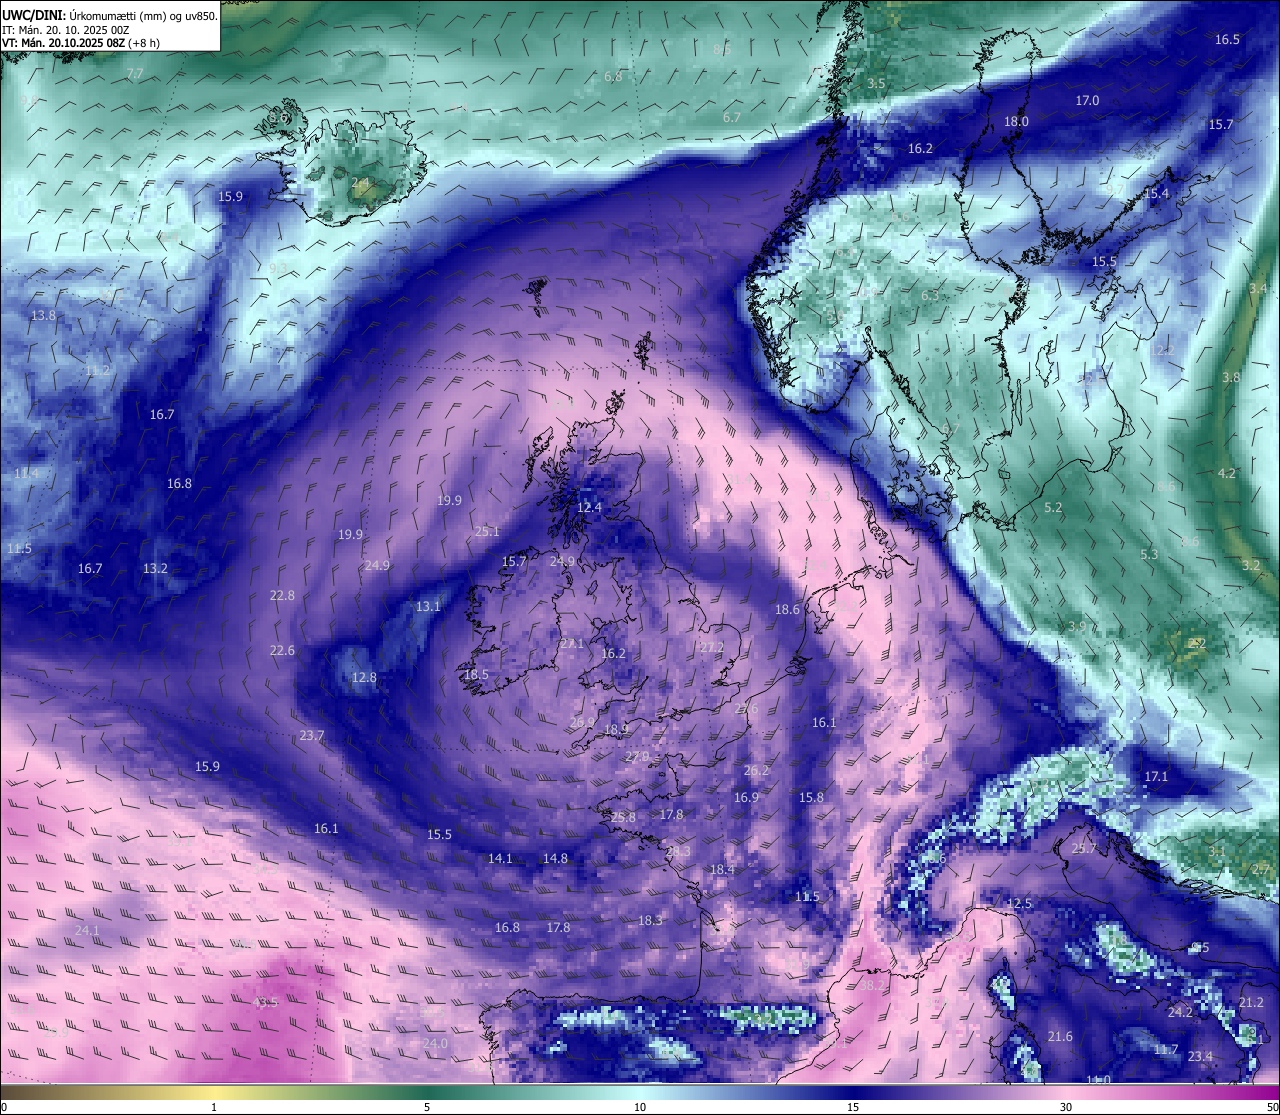Click the 13.1 value west of Ireland
The width and height of the screenshot is (1280, 1115).
pos(428,607)
